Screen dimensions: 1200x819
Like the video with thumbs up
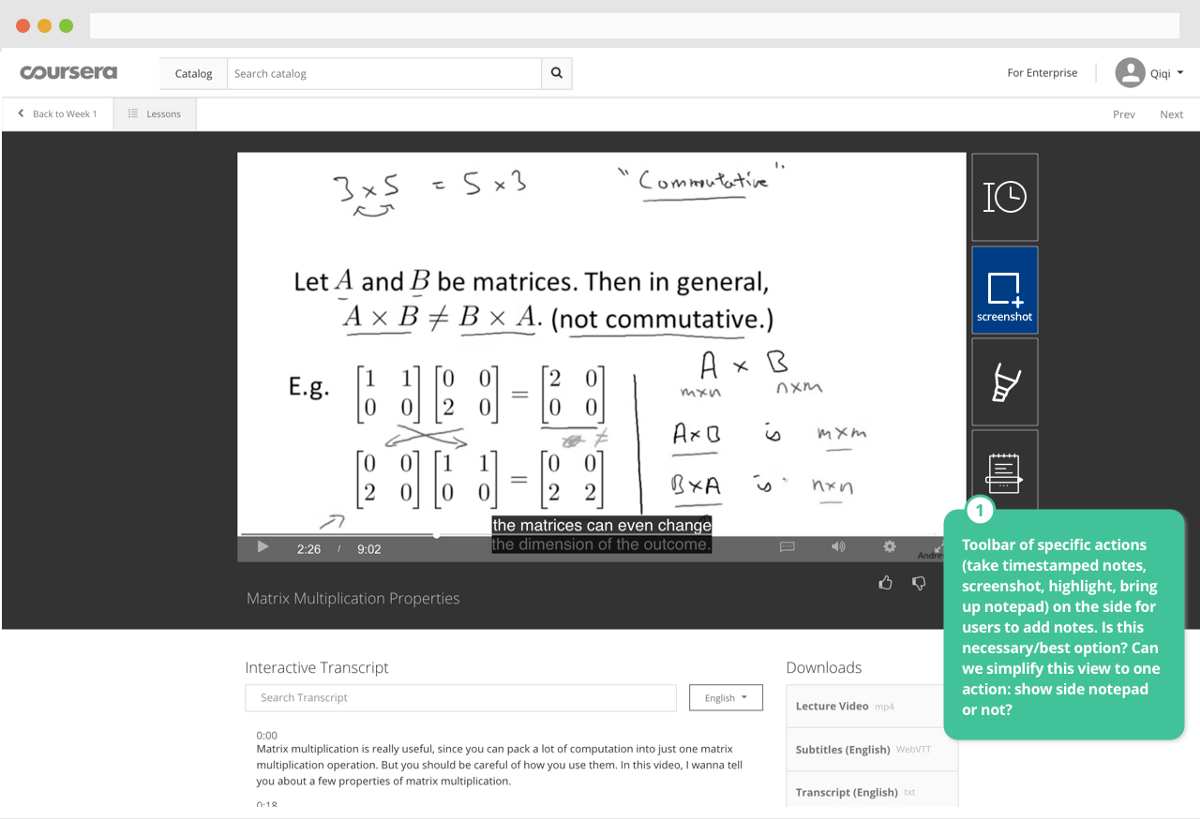[x=885, y=583]
